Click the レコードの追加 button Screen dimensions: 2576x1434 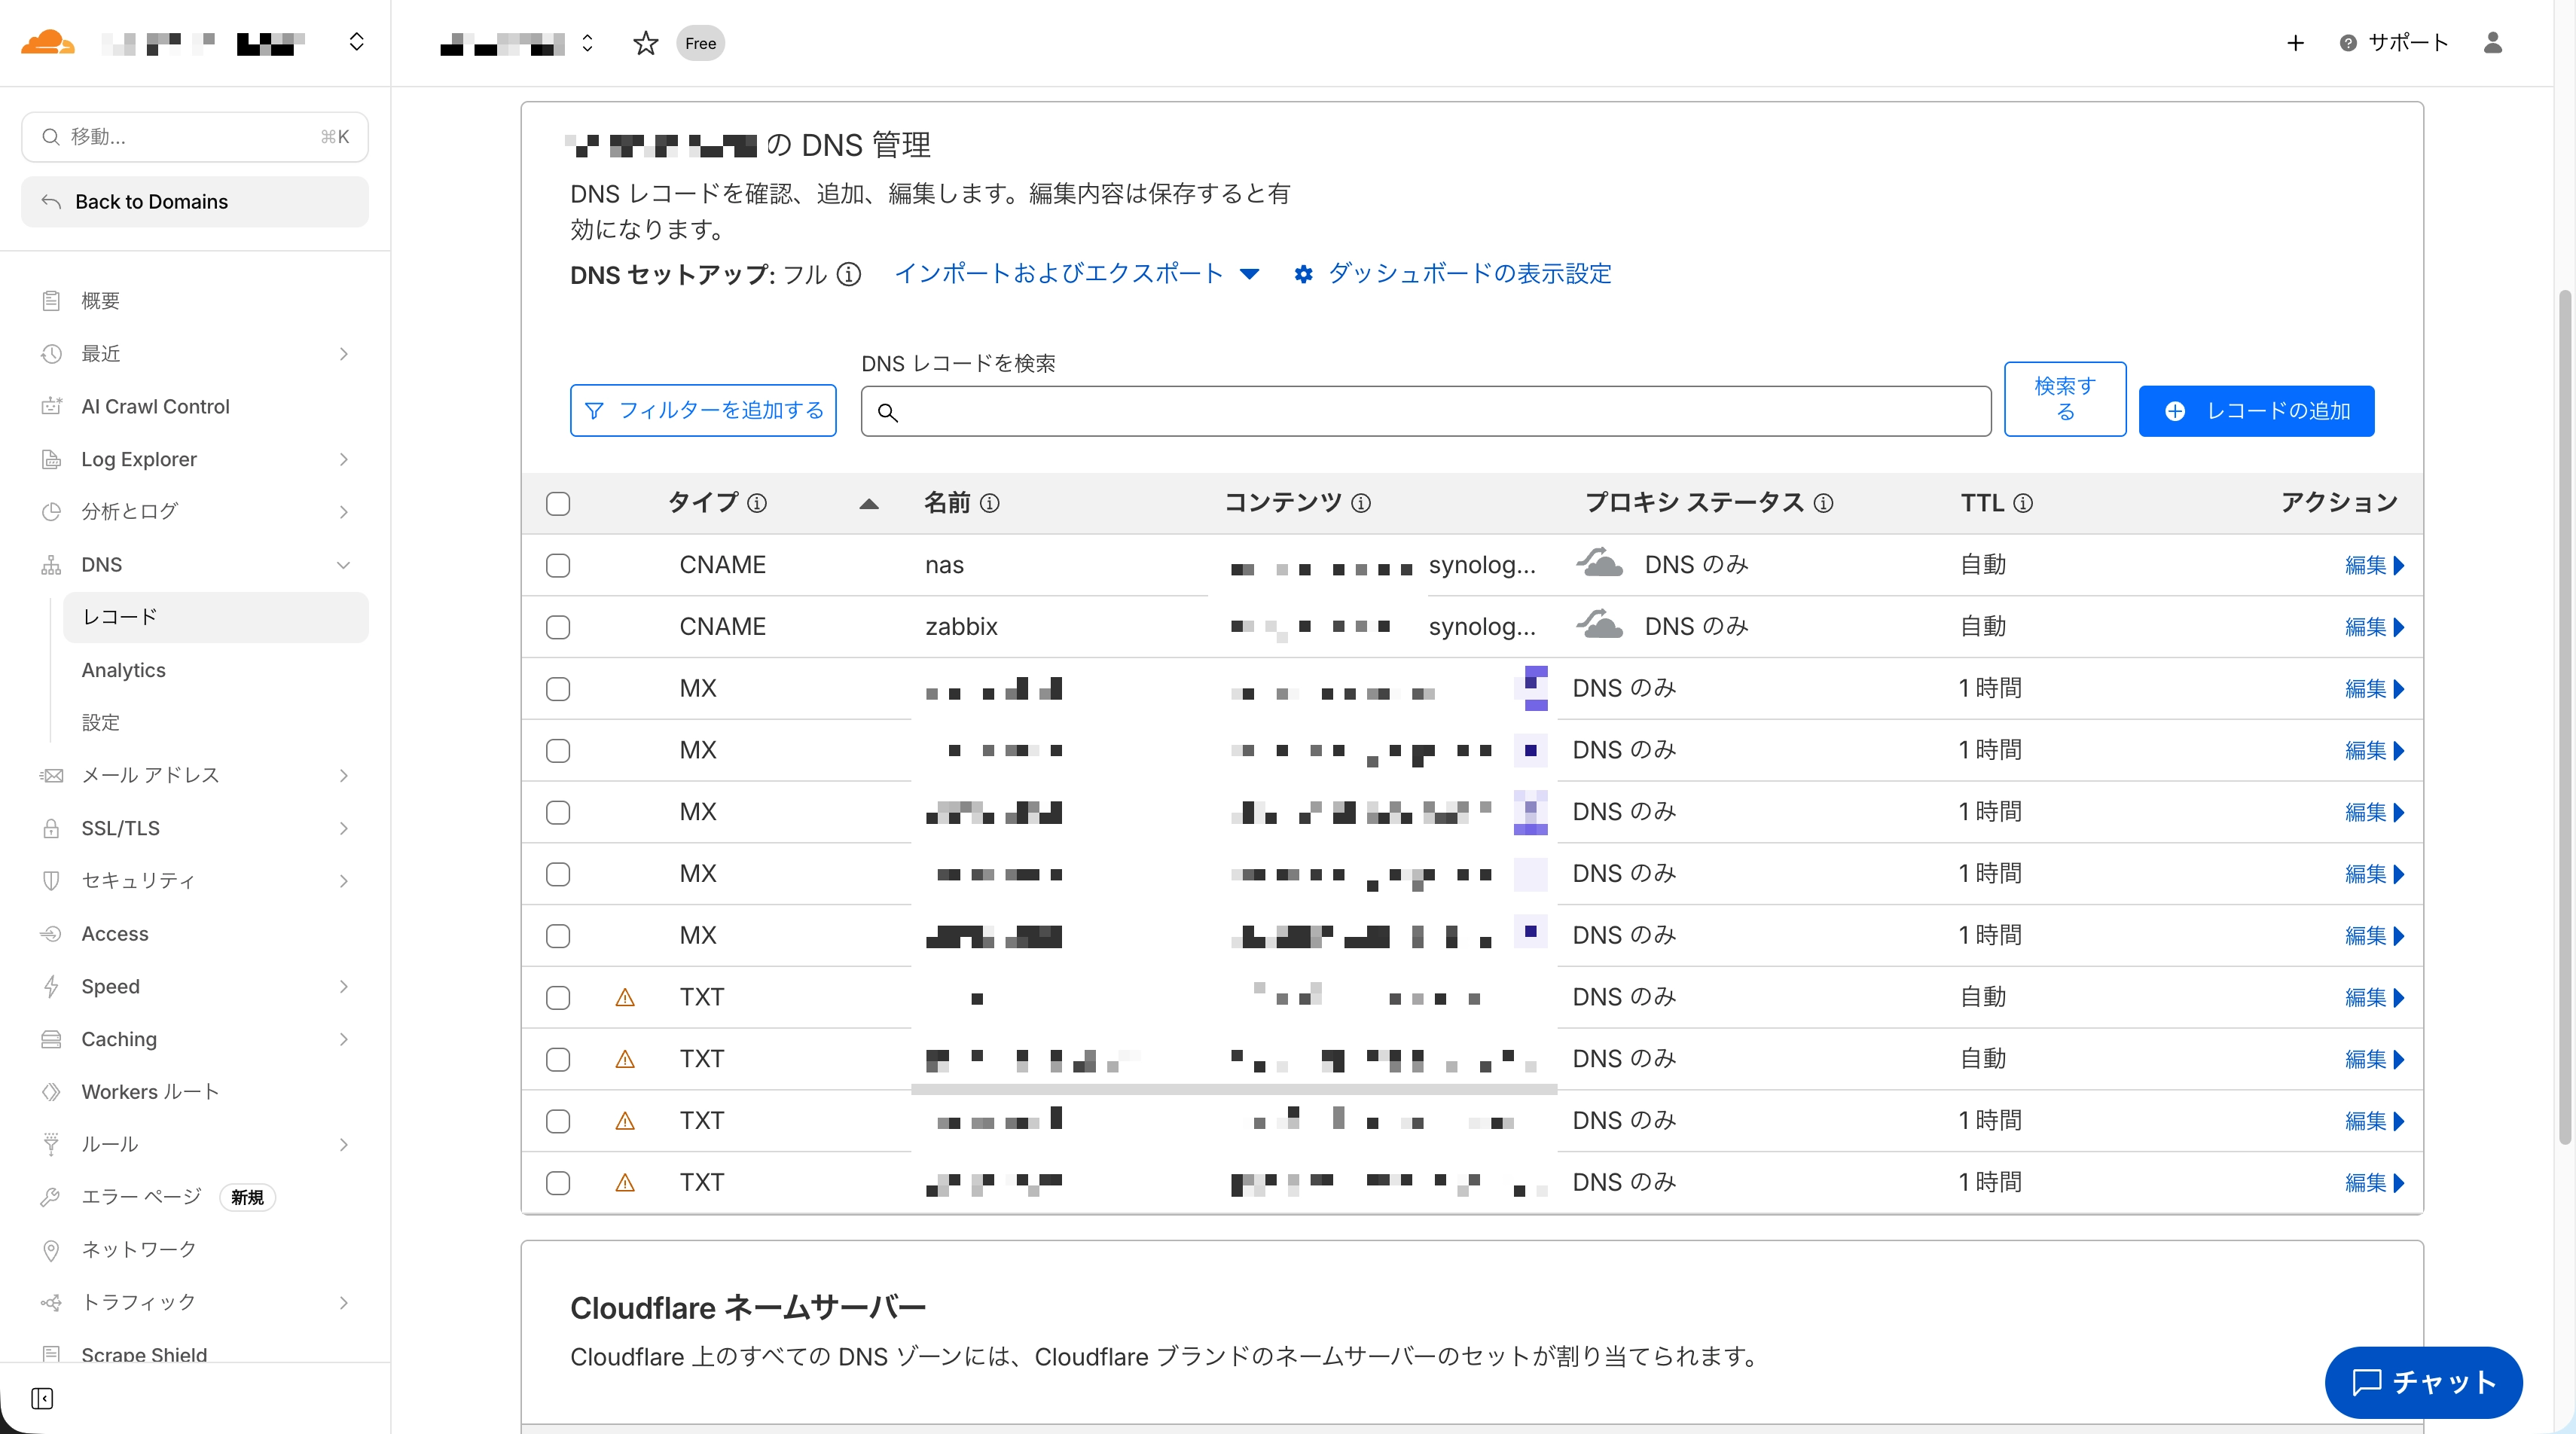(2256, 411)
